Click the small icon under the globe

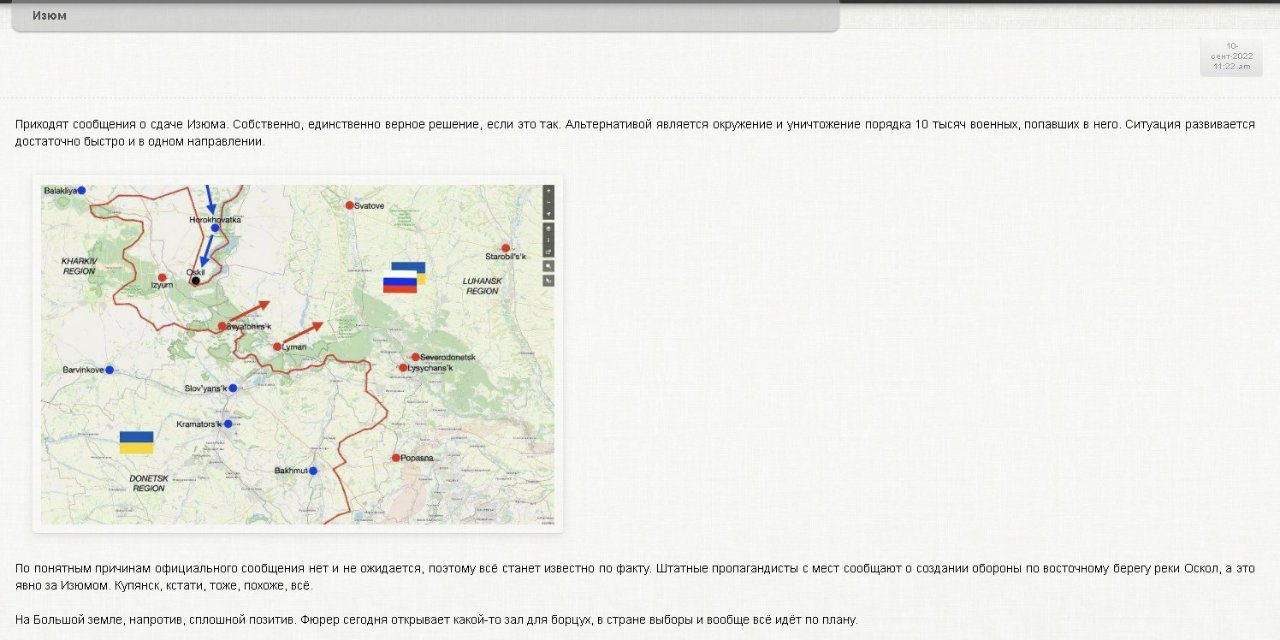point(548,240)
